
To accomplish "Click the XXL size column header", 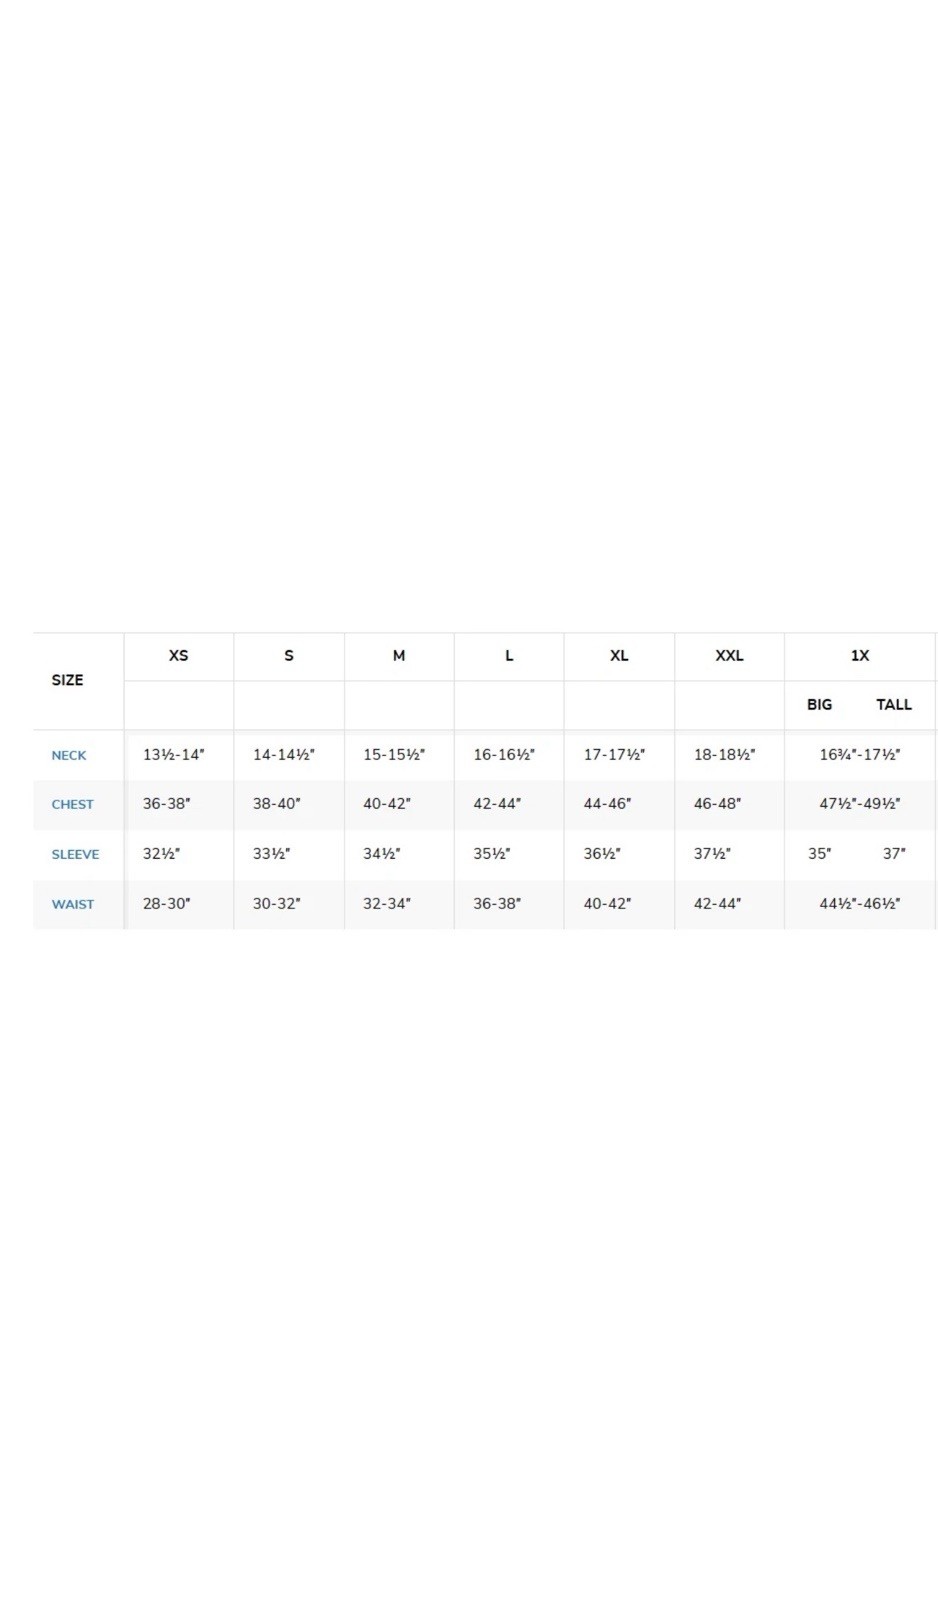I will coord(729,656).
